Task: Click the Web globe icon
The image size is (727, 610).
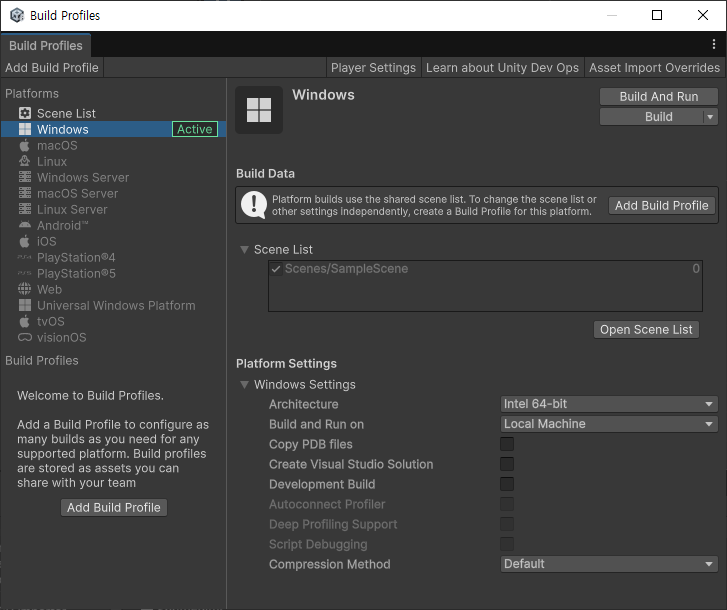Action: (25, 289)
